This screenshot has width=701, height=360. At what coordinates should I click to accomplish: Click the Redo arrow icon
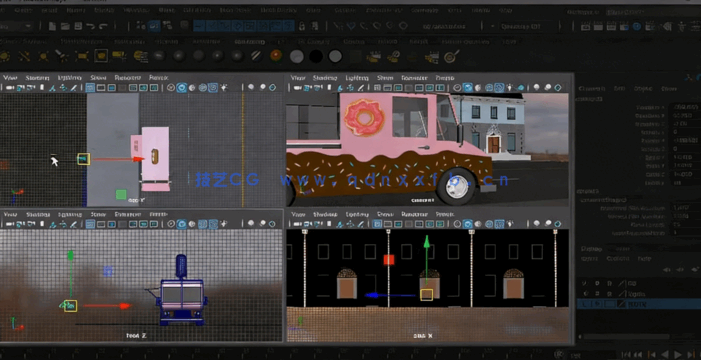pyautogui.click(x=103, y=26)
